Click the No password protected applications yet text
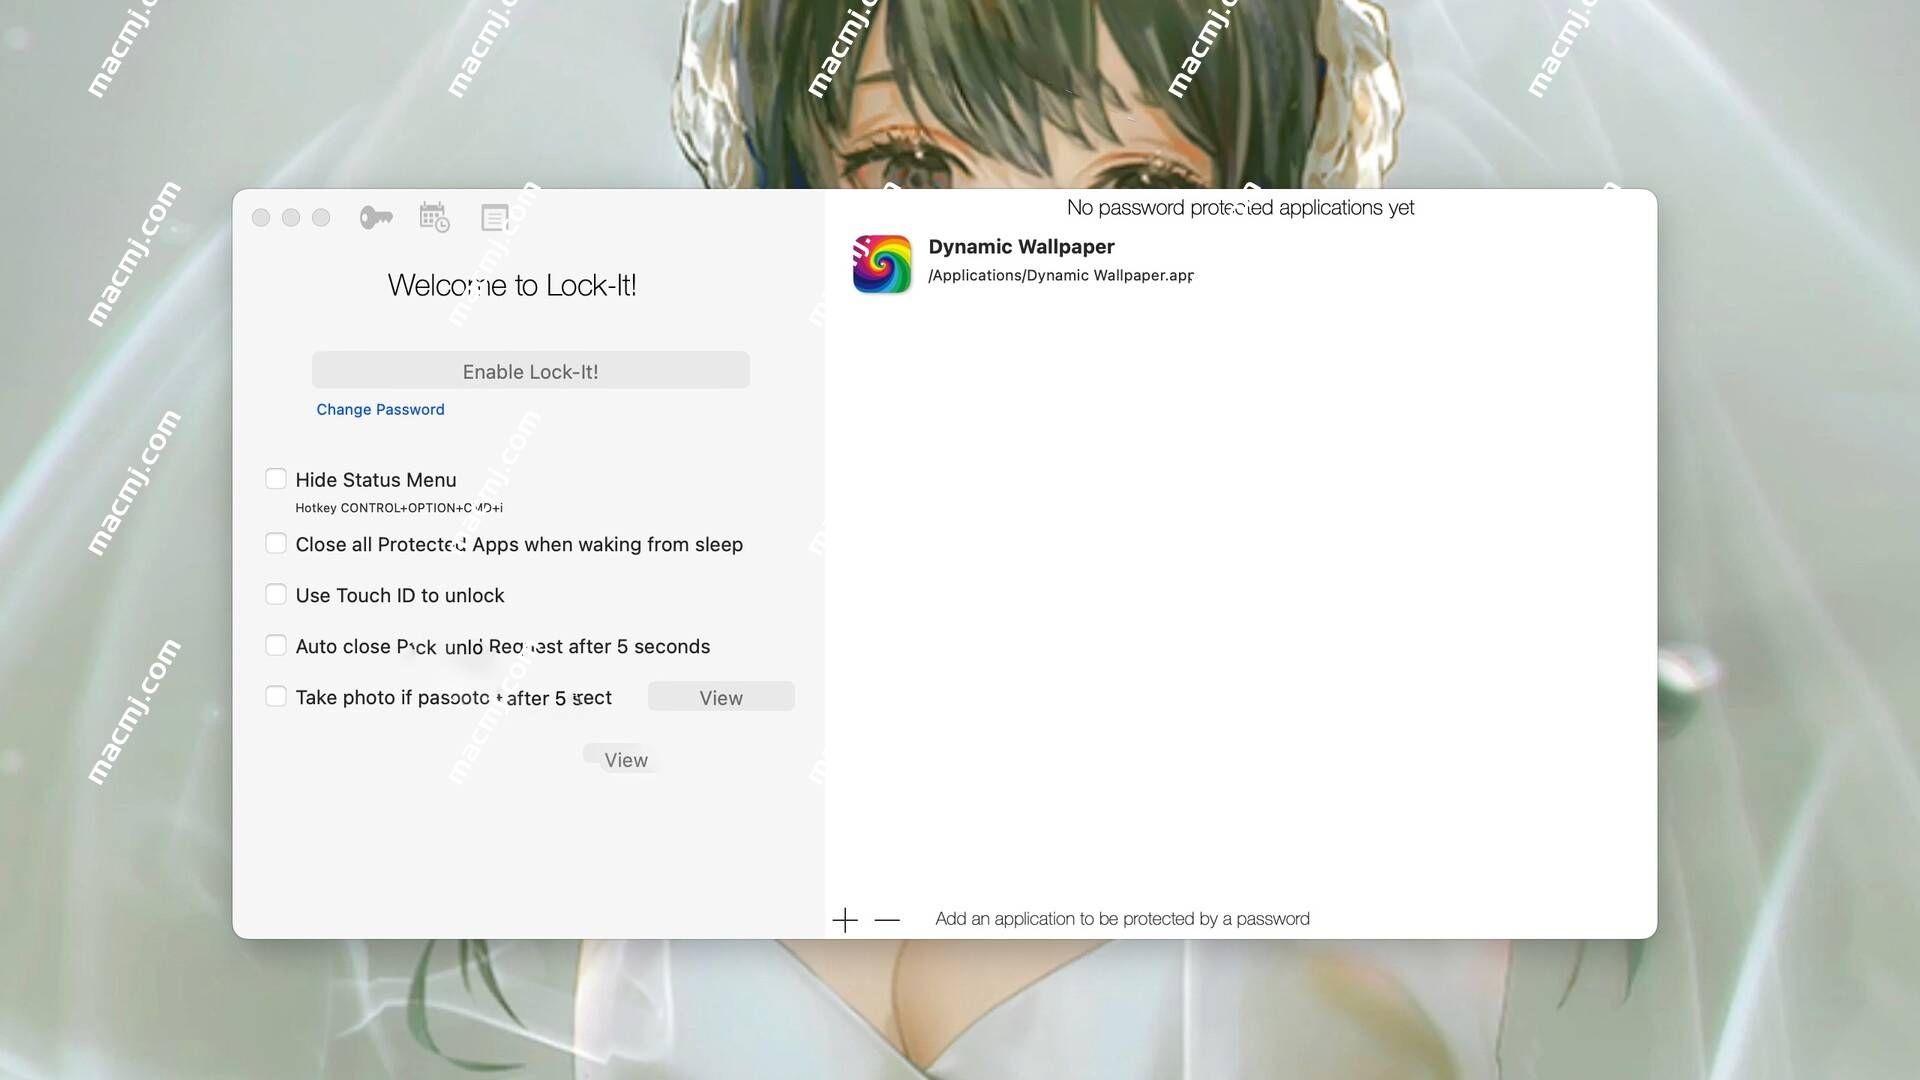The image size is (1920, 1080). (1240, 207)
